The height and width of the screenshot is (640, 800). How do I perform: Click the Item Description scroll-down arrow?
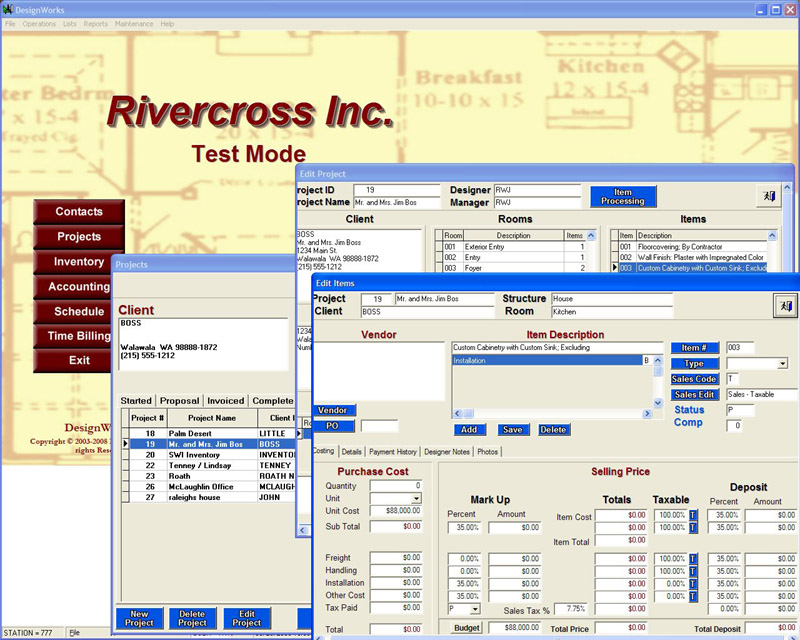[x=658, y=403]
